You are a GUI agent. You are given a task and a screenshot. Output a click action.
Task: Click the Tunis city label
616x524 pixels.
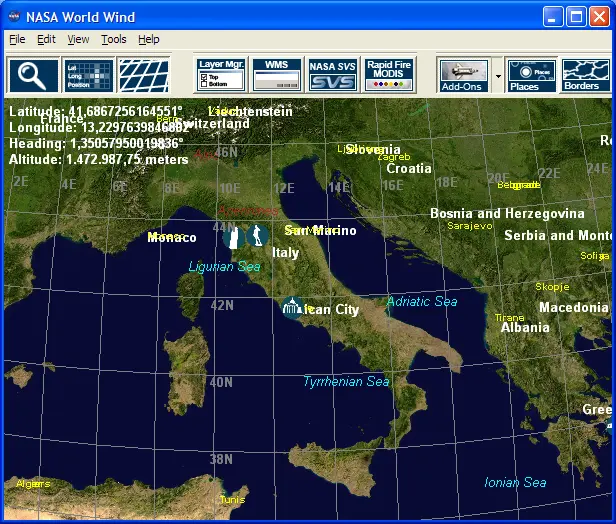tap(232, 500)
